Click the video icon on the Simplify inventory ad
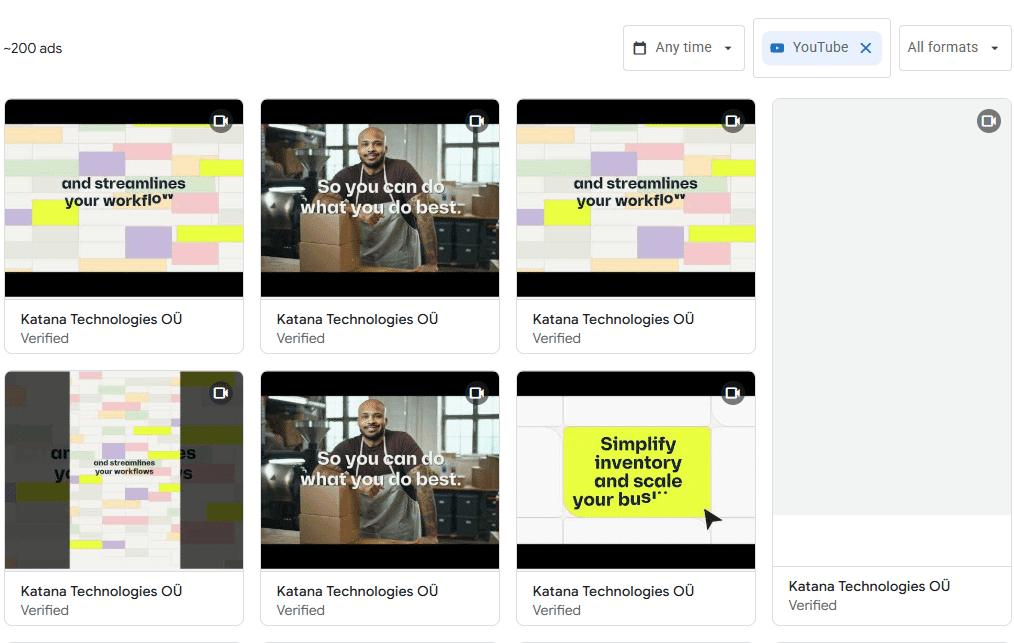The image size is (1014, 643). pyautogui.click(x=733, y=393)
